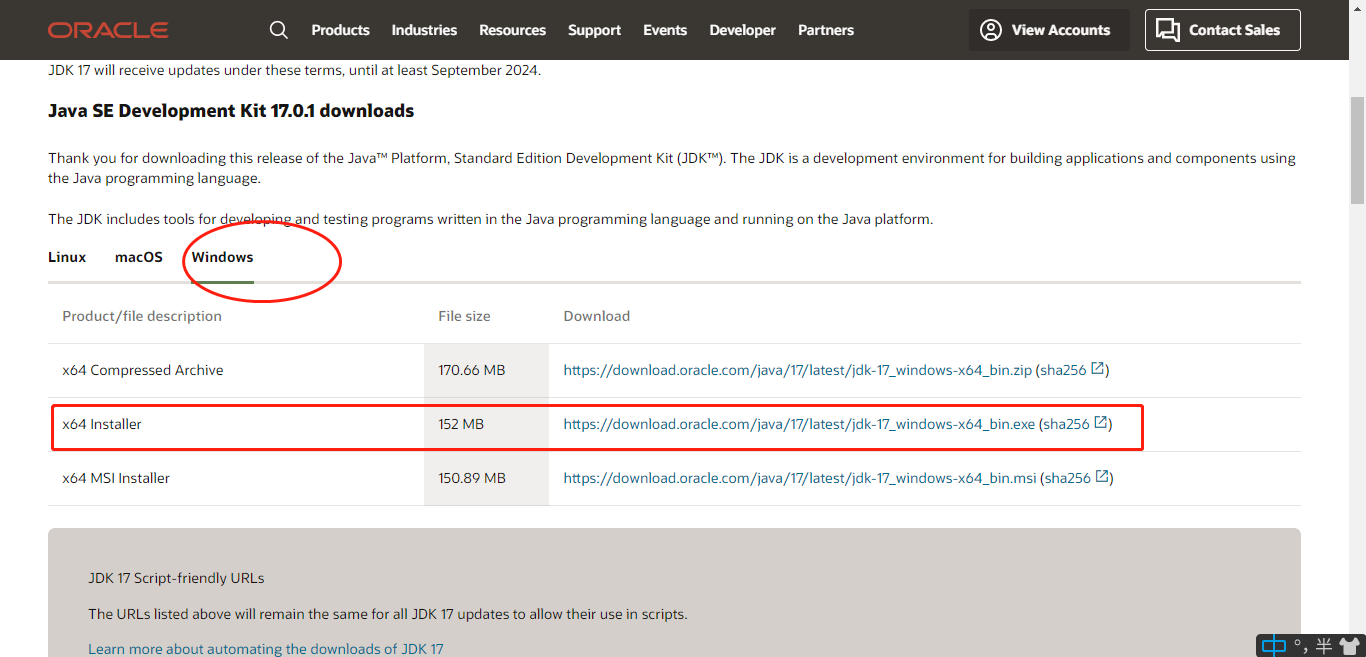Open external sha256 icon for zip archive
Screen dimensions: 1366x657
[x=1098, y=369]
